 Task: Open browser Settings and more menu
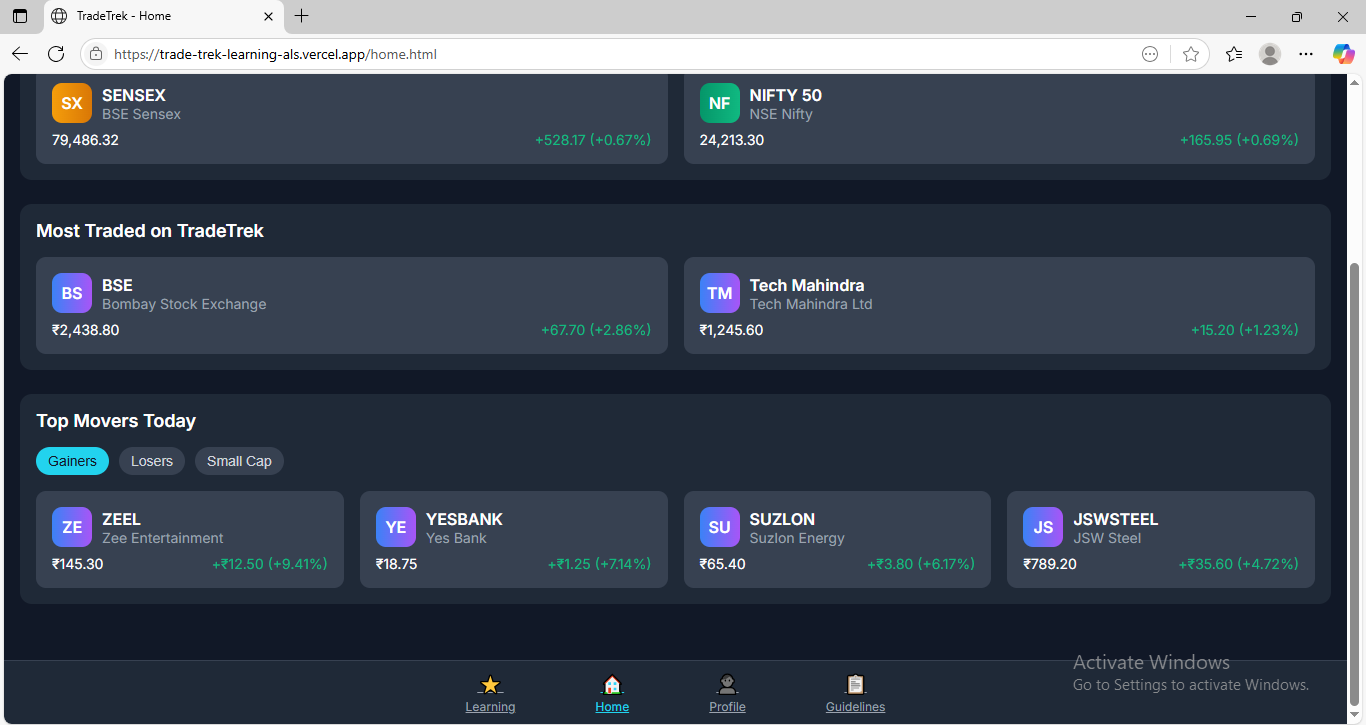[1306, 54]
